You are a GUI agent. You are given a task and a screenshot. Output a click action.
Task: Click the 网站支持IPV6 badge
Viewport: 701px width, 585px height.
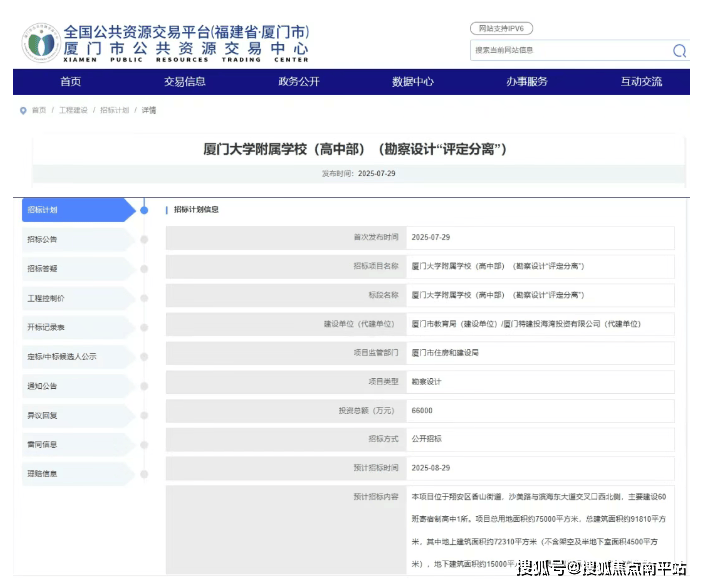point(501,28)
